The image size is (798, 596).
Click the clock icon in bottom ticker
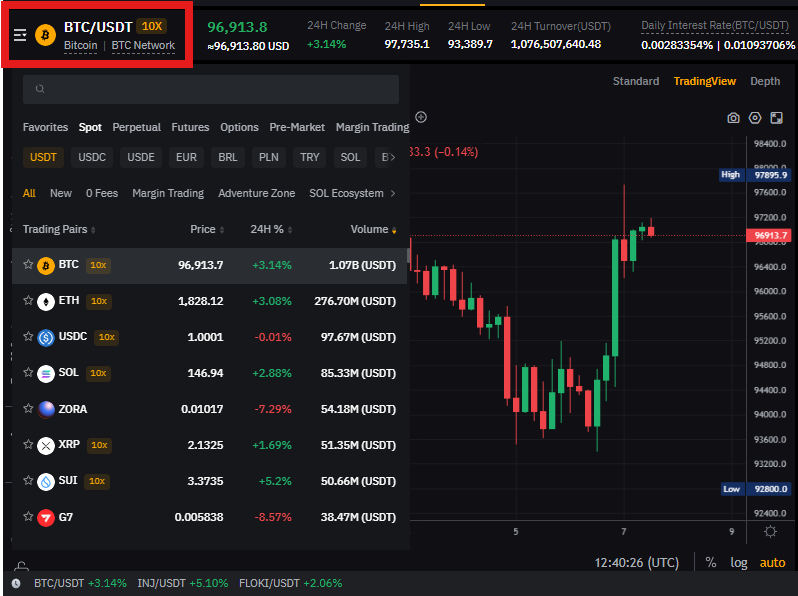coord(16,583)
